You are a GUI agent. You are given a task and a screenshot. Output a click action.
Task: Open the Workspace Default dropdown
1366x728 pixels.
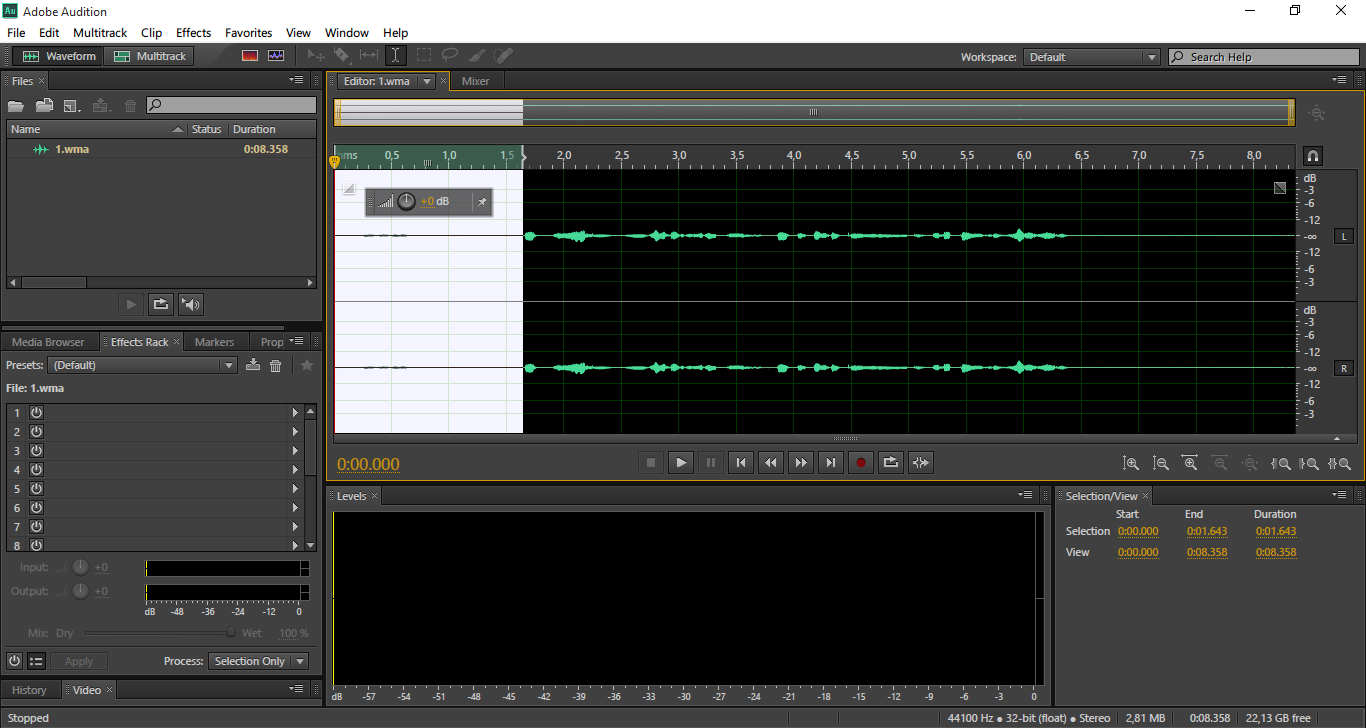pos(1092,57)
